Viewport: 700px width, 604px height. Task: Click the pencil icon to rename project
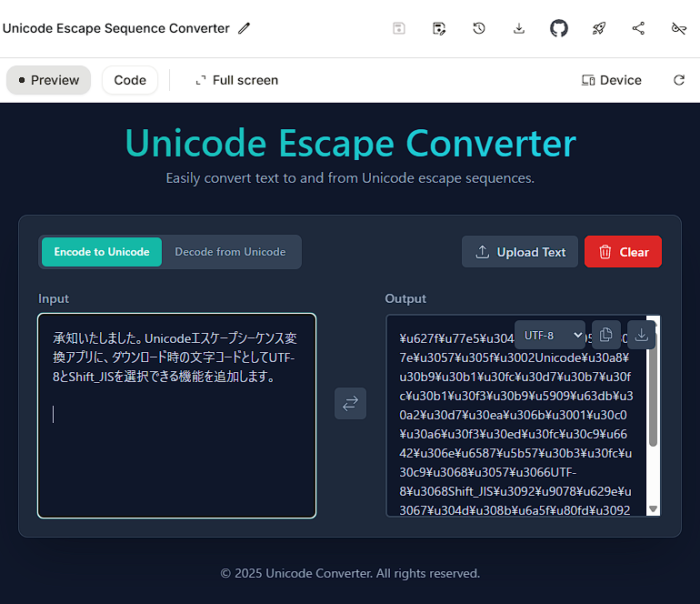pyautogui.click(x=244, y=28)
